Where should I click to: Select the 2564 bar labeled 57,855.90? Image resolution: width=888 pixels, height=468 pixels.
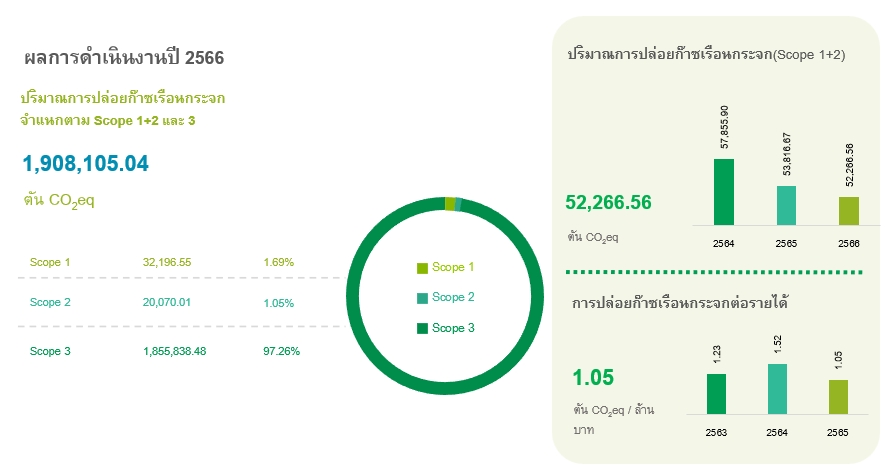pyautogui.click(x=723, y=192)
